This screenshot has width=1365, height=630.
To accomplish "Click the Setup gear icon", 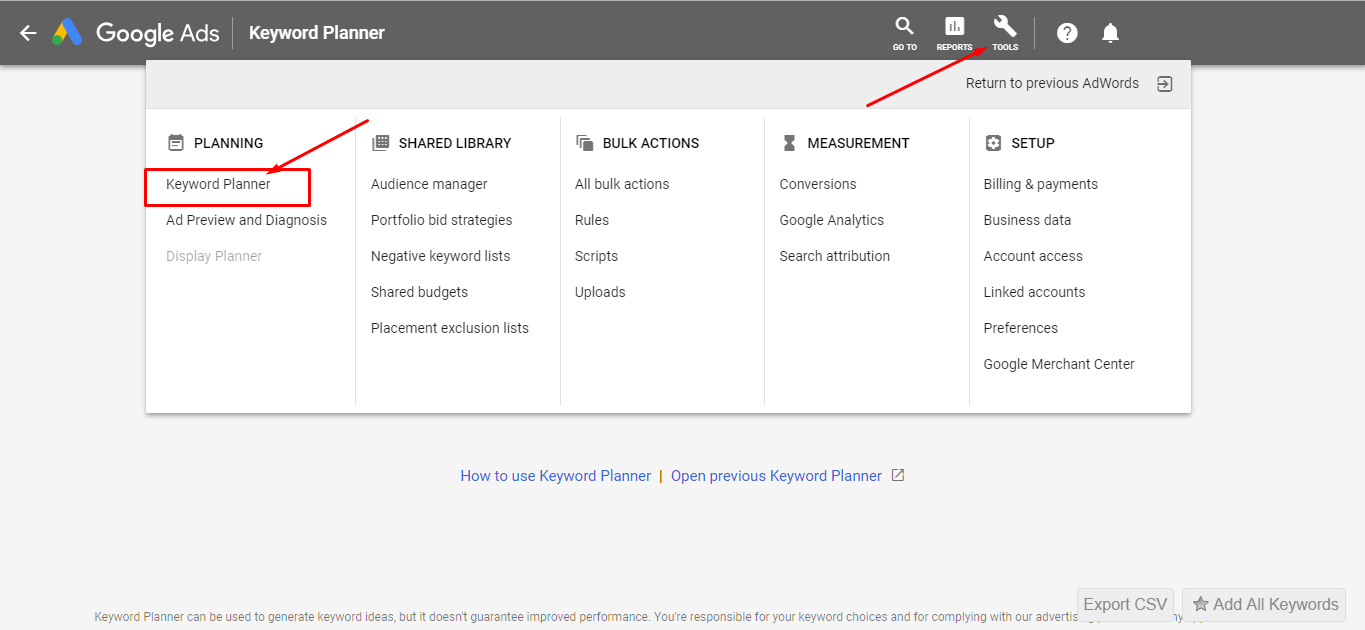I will click(993, 143).
